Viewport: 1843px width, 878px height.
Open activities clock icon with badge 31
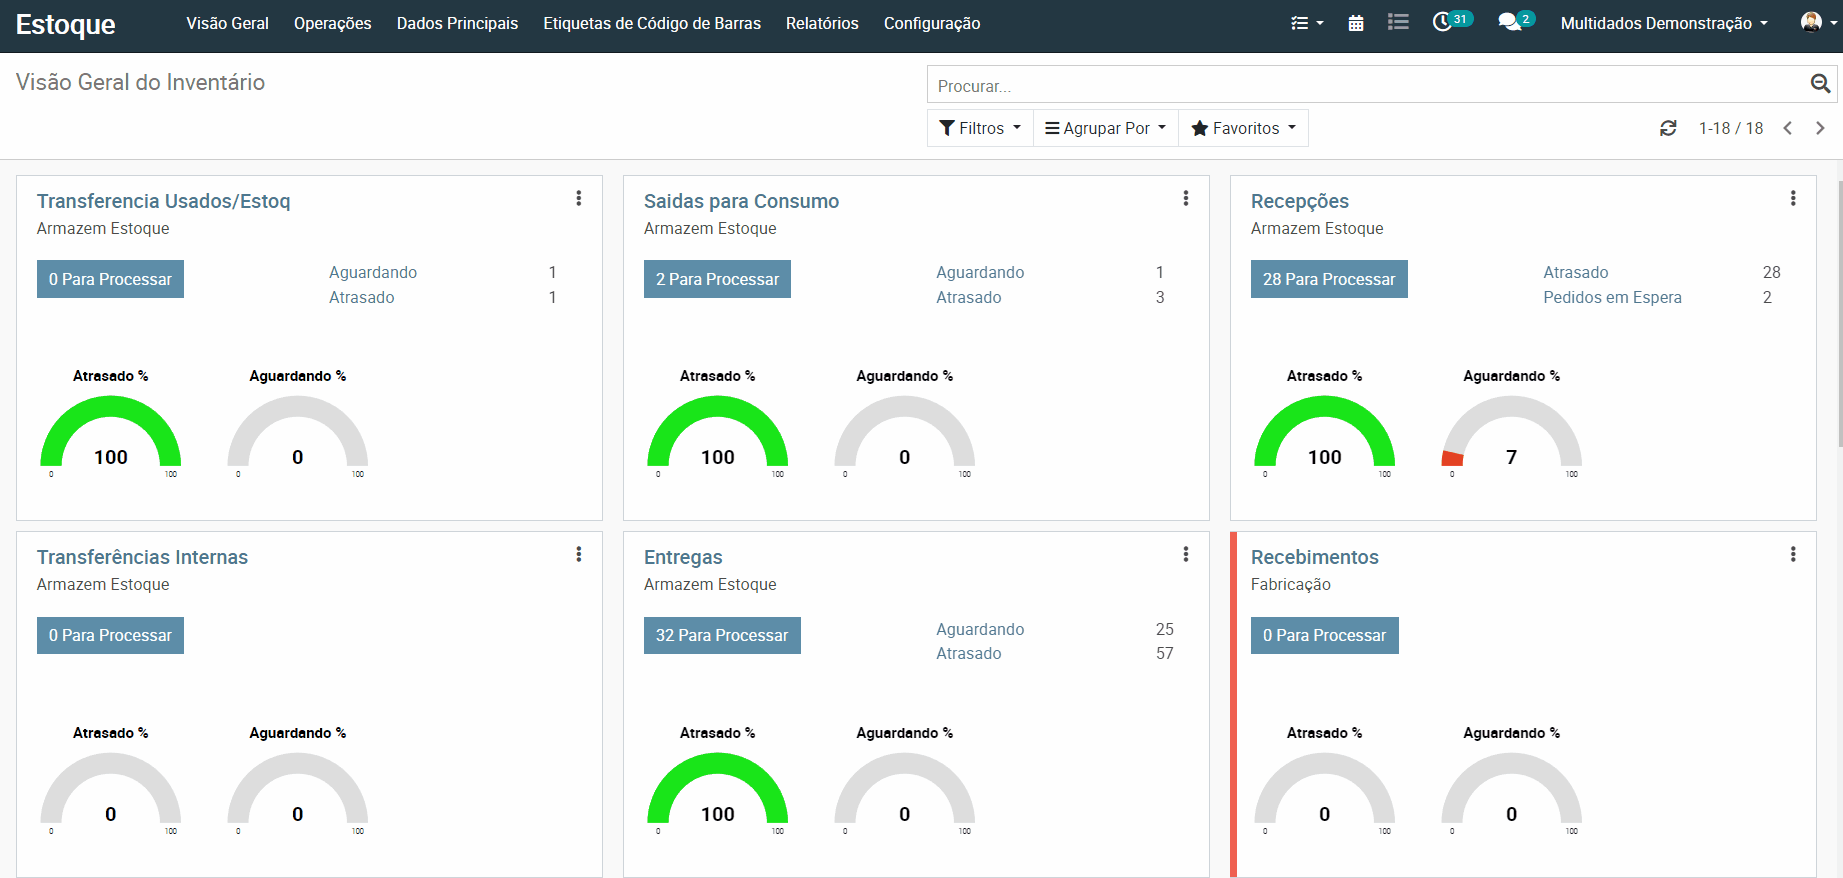[x=1443, y=22]
